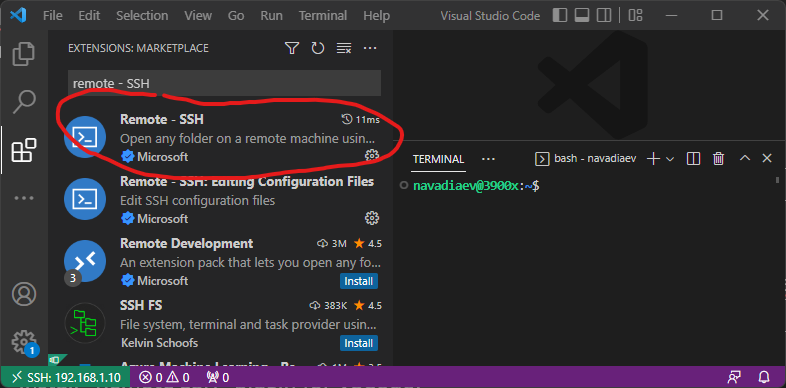Open the Edit menu
Image resolution: width=786 pixels, height=388 pixels.
[x=89, y=16]
